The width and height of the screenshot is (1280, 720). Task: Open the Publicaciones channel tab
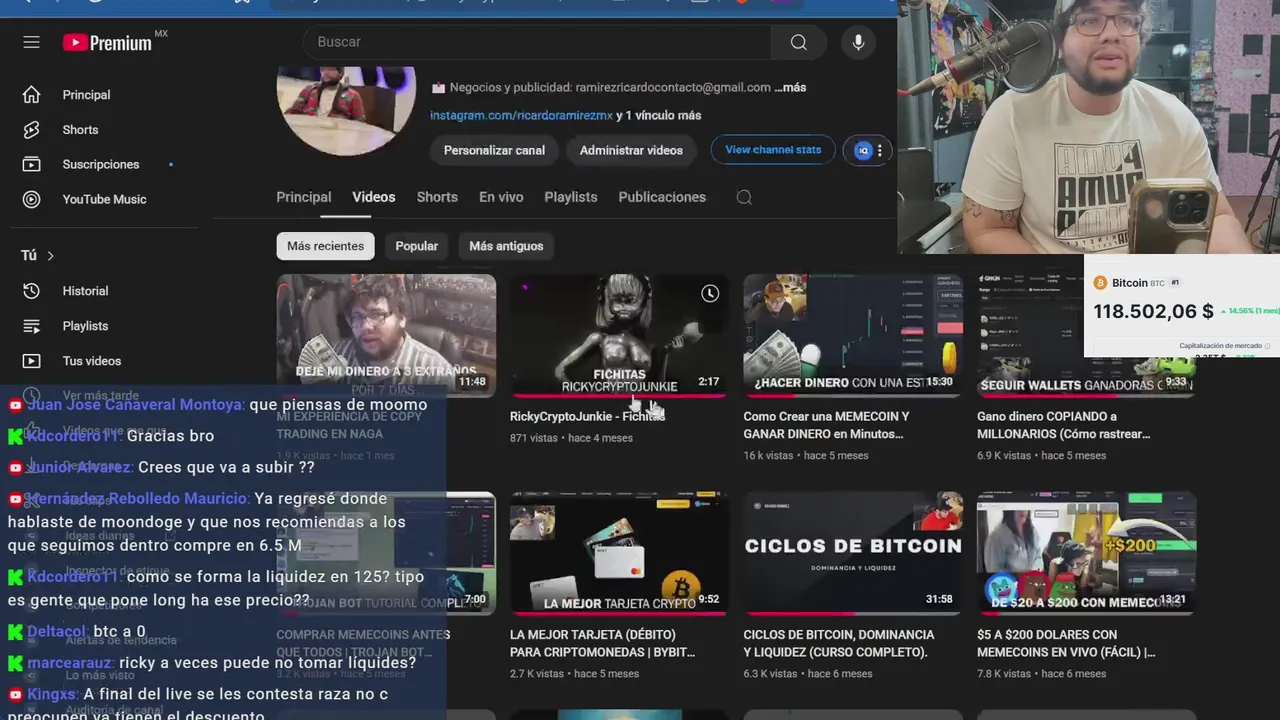click(x=662, y=197)
